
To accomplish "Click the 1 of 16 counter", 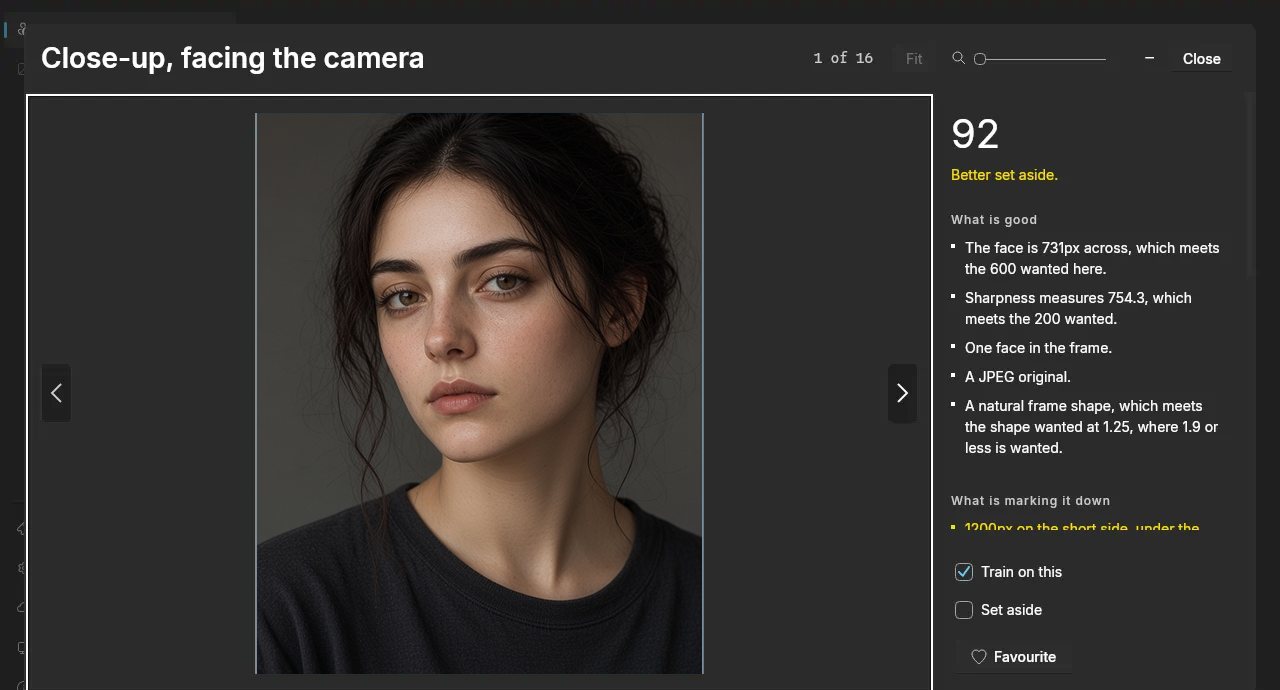I will tap(843, 59).
